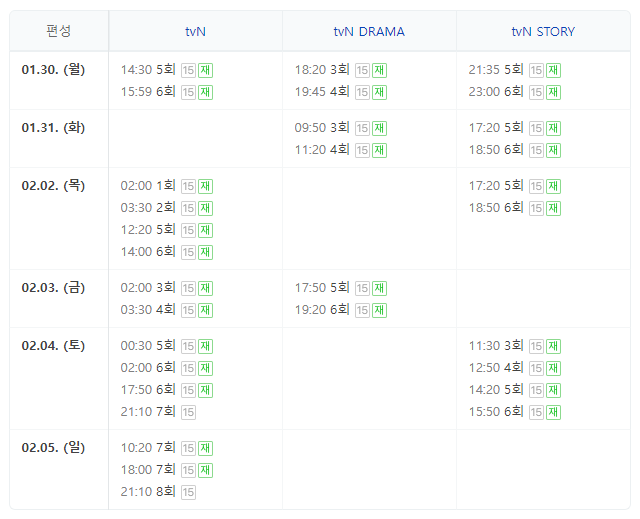Click the 18:20 3회 tvN DRAMA entry
Viewport: 640px width, 519px height.
(322, 70)
